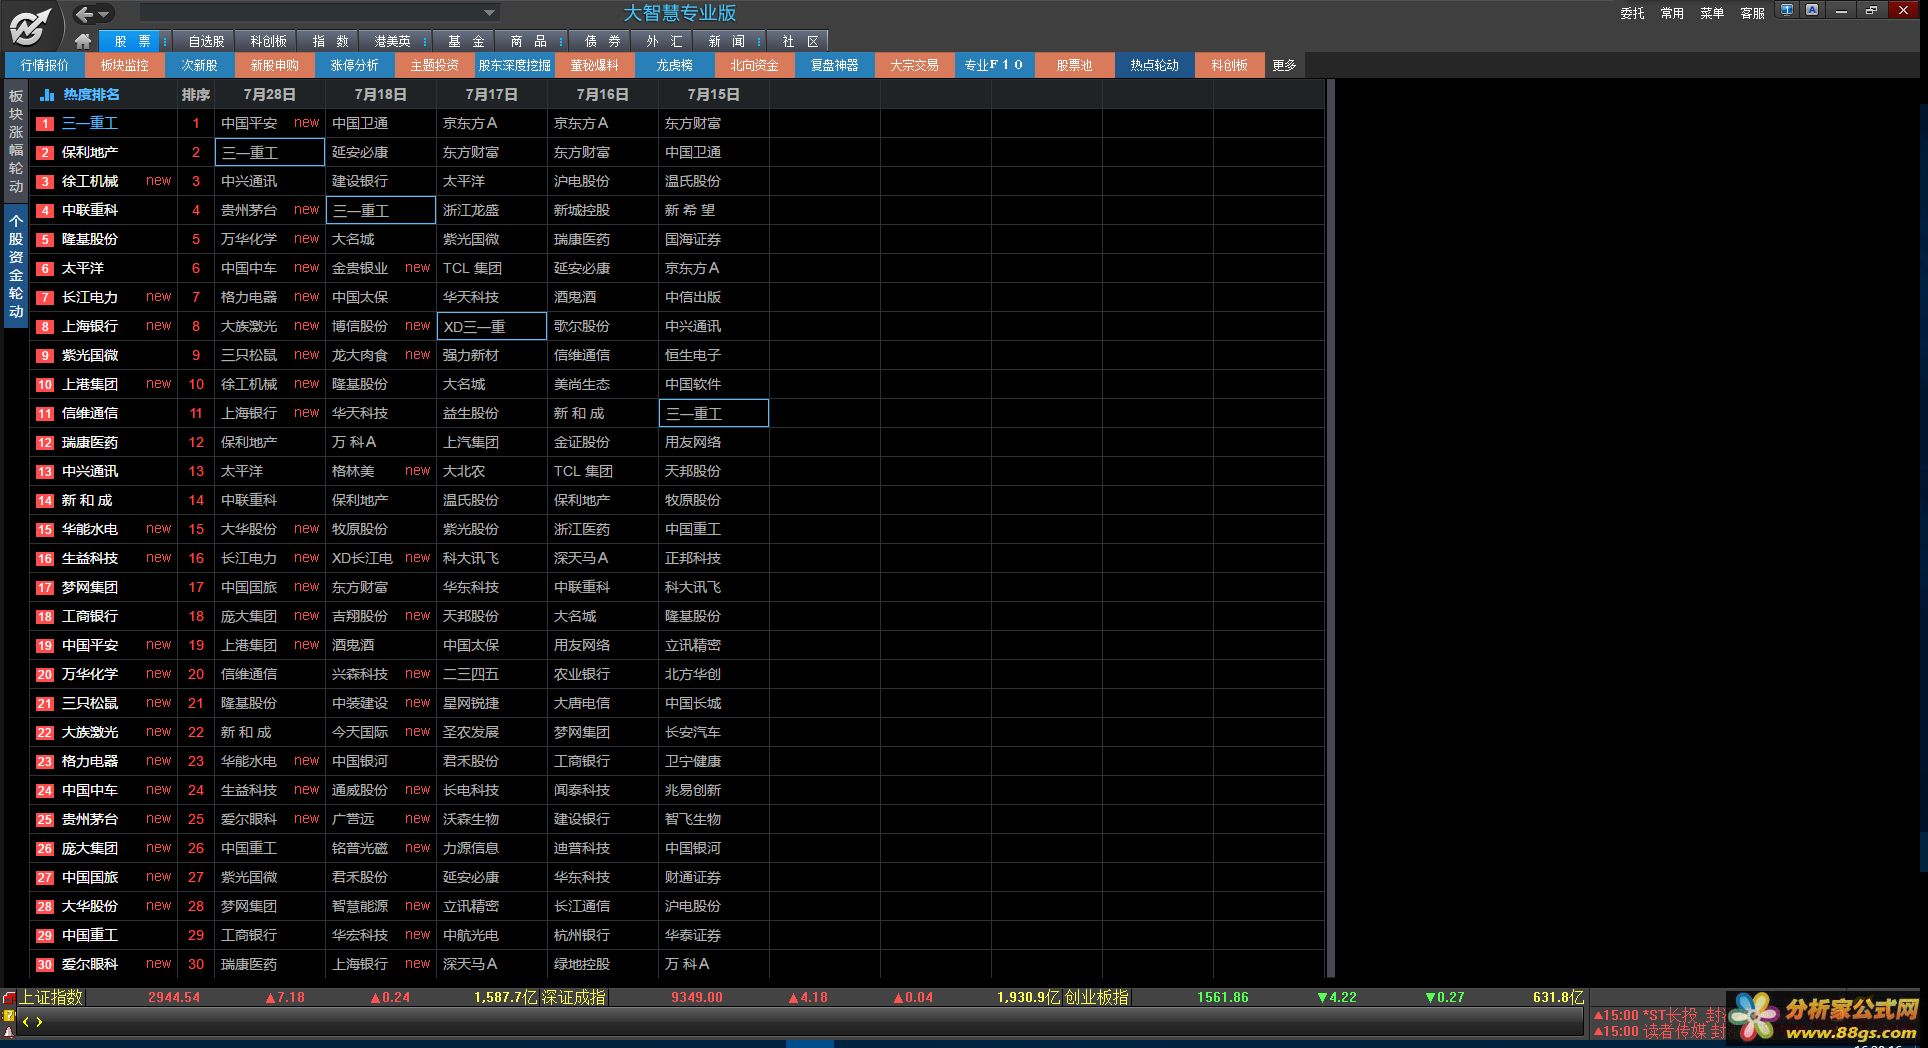The width and height of the screenshot is (1928, 1048).
Task: Switch to the 基金 tab
Action: click(466, 41)
